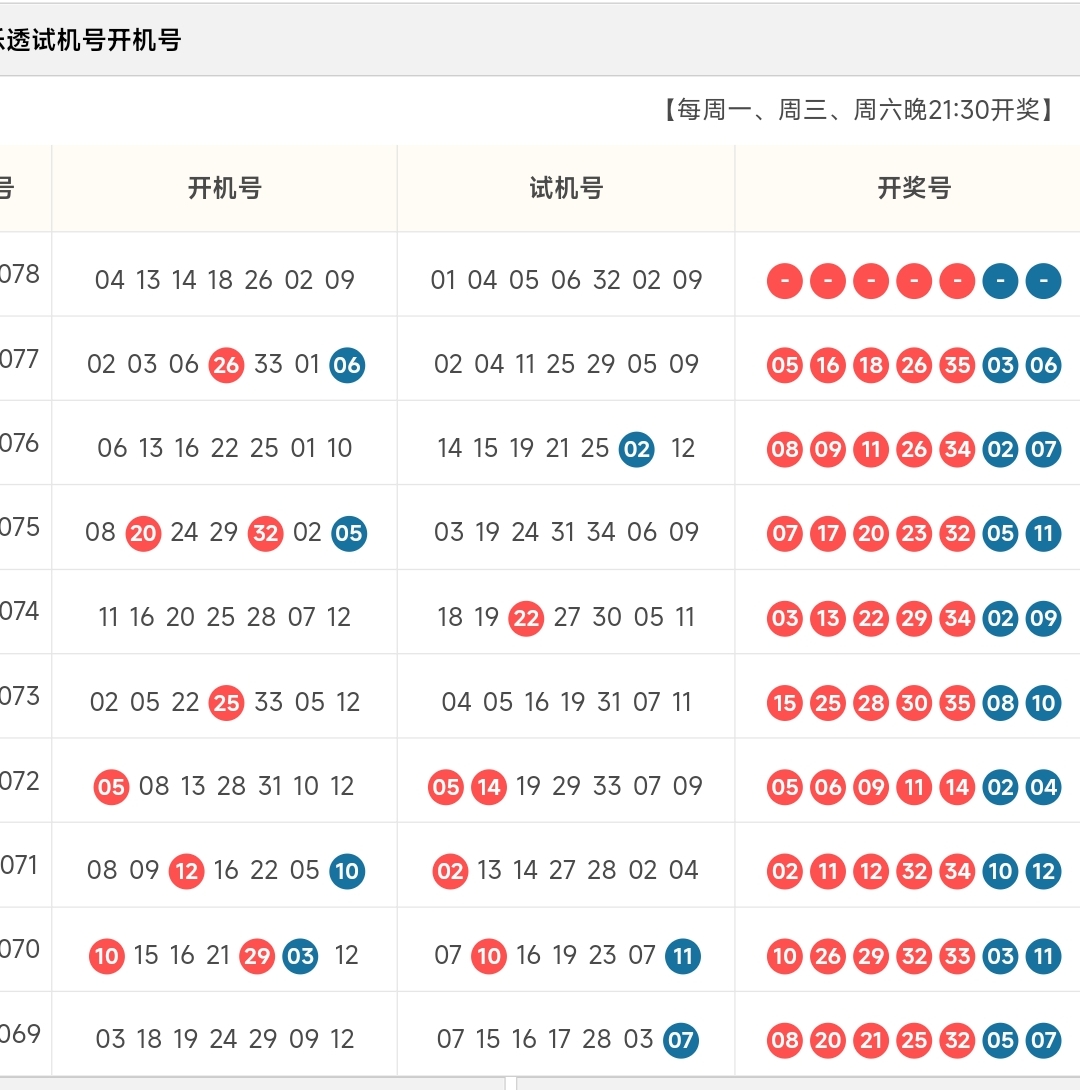The image size is (1080, 1090).
Task: Click red ball 05 in row 072 开机号
Action: [x=111, y=787]
